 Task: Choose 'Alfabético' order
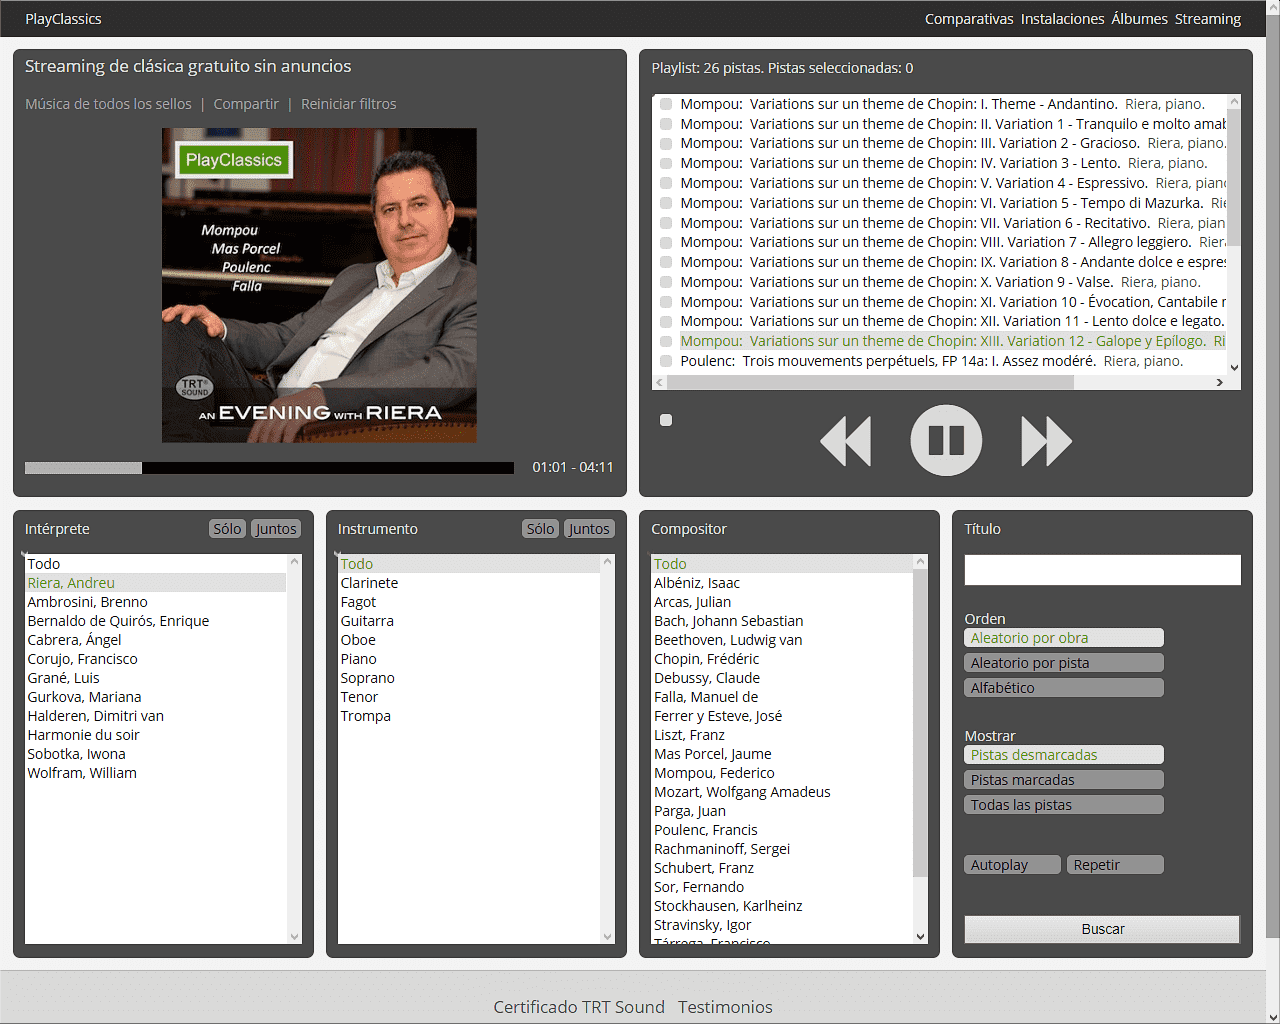pos(1064,688)
